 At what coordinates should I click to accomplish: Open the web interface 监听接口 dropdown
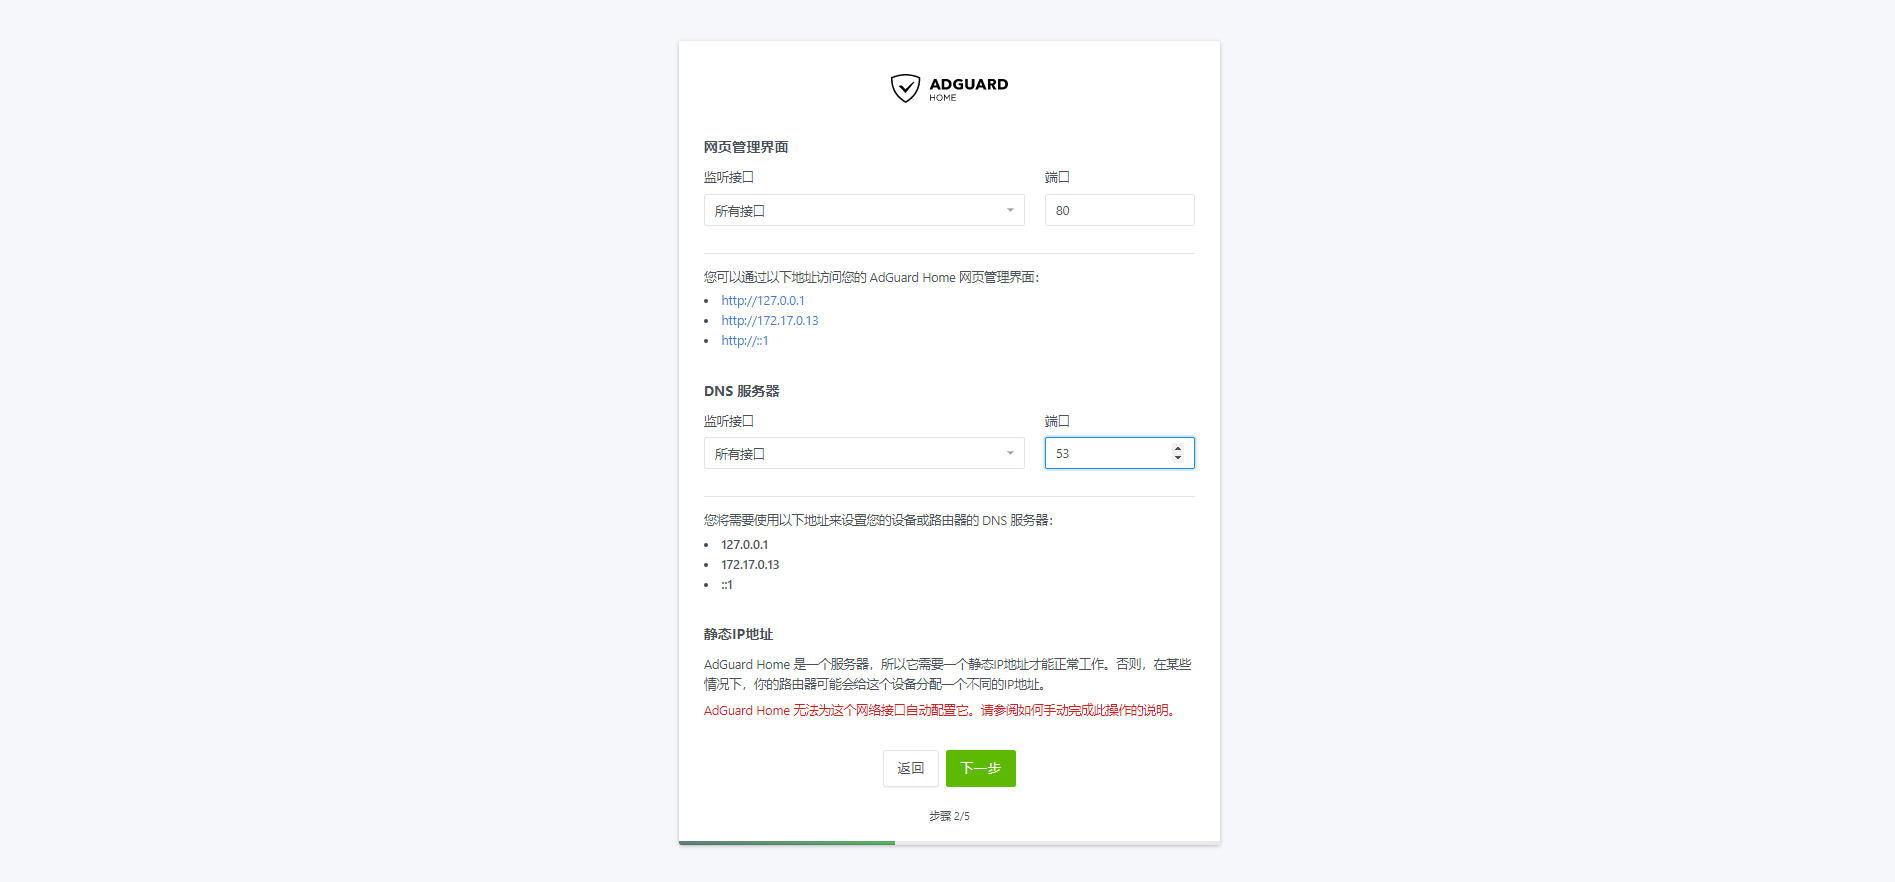864,210
